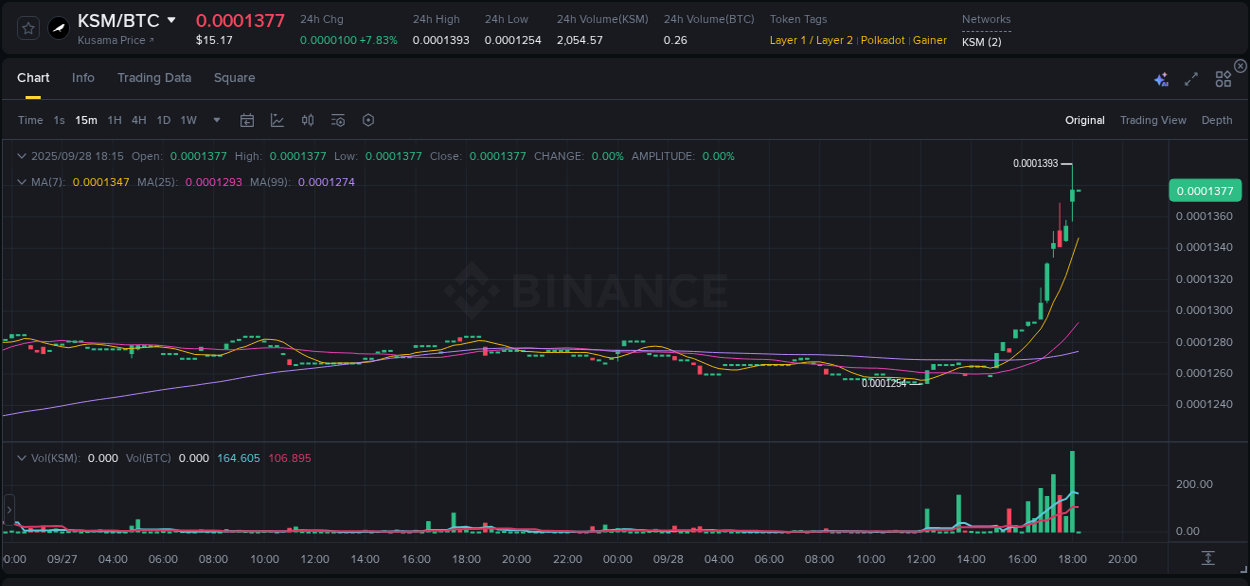Expand the left side panel arrow
The width and height of the screenshot is (1250, 586).
[x=9, y=511]
